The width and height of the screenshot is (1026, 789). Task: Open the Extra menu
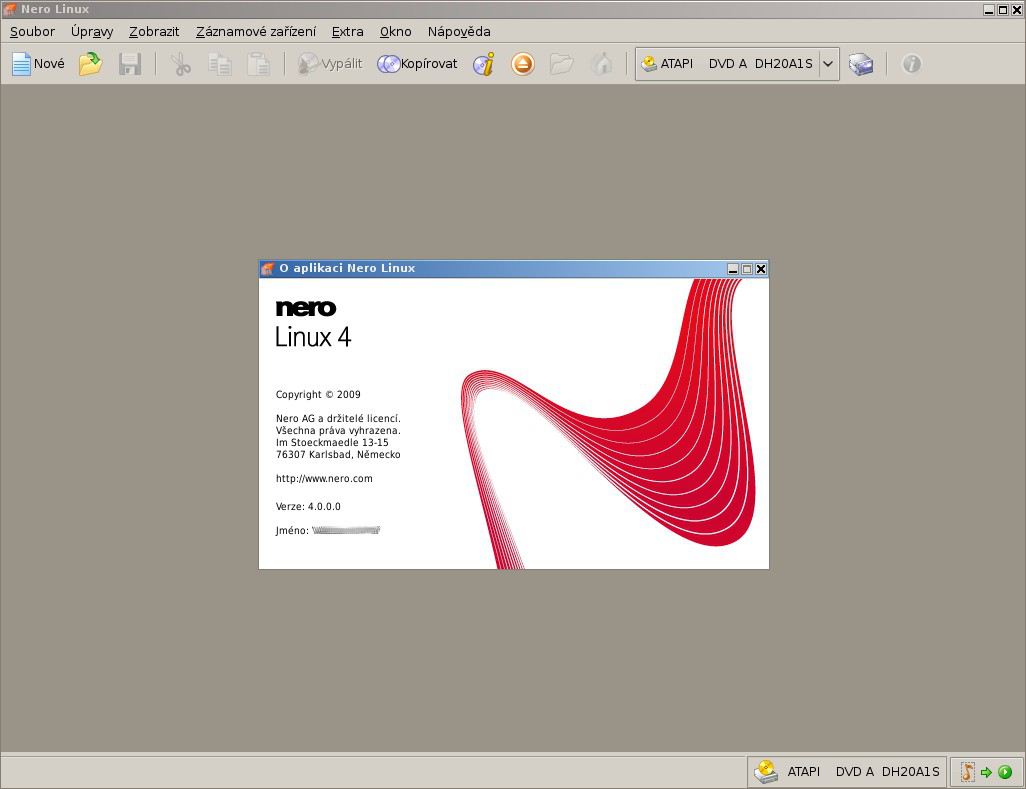(347, 31)
